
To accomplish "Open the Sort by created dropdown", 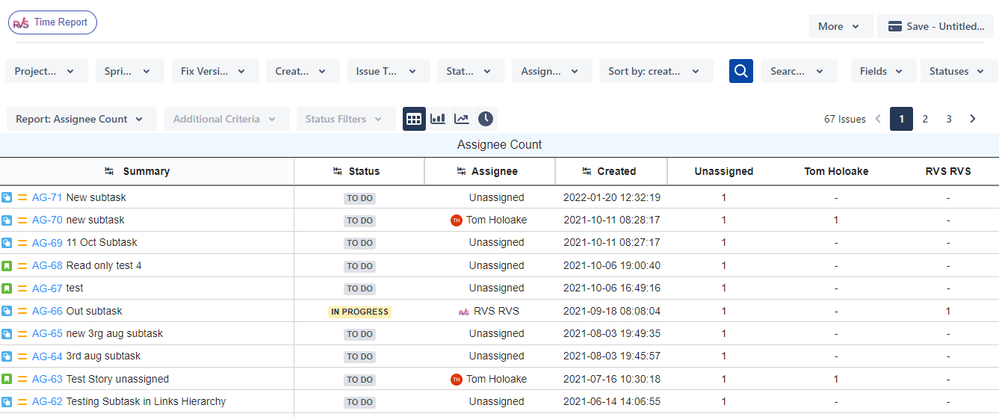I will coord(656,71).
